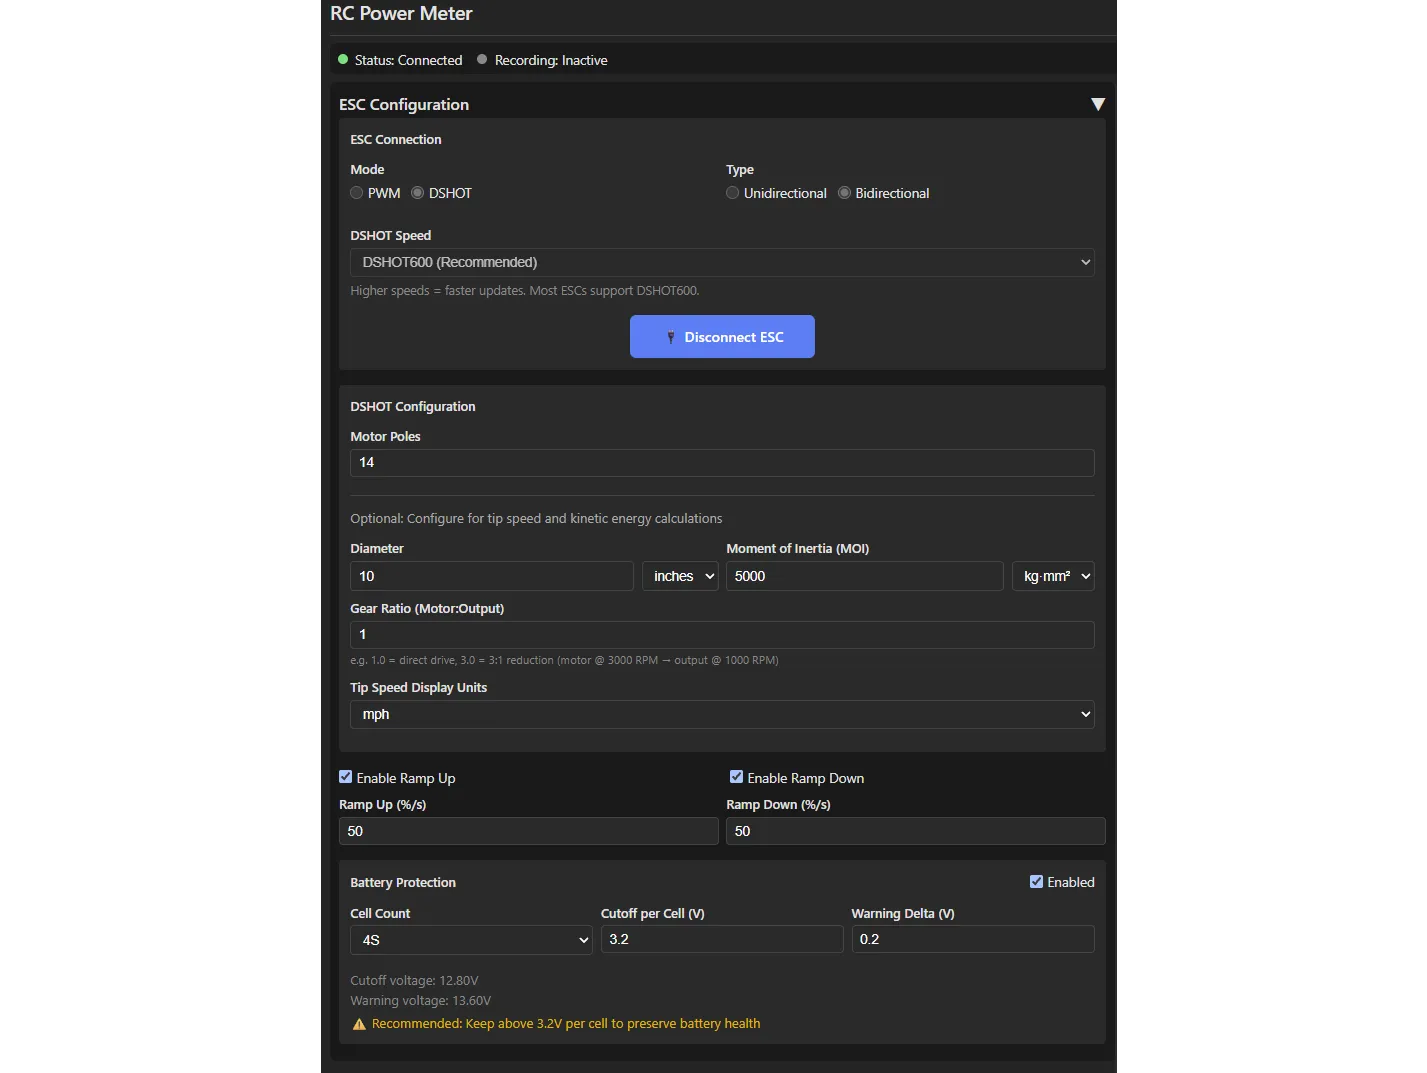This screenshot has width=1427, height=1073.
Task: Select the PWM mode radio button
Action: (357, 193)
